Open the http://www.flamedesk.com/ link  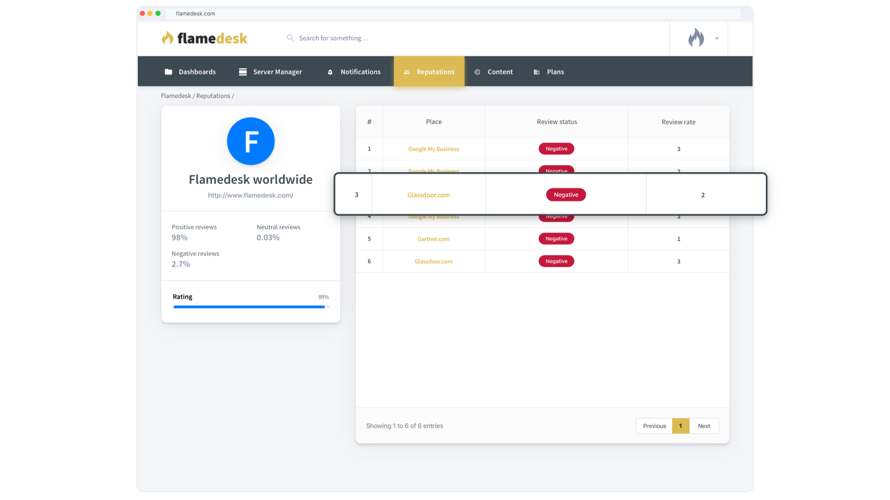(x=250, y=195)
